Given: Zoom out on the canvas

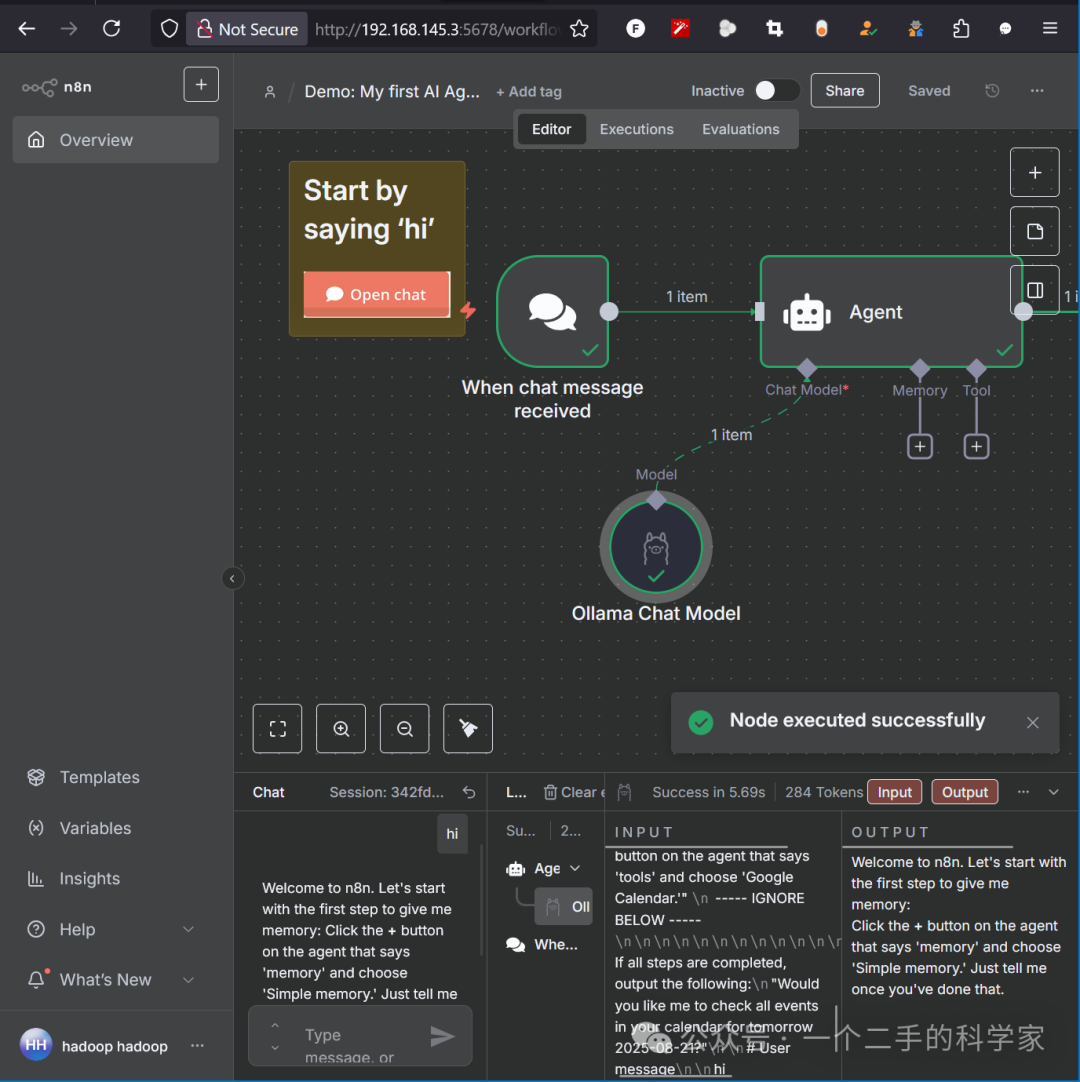Looking at the screenshot, I should 404,729.
